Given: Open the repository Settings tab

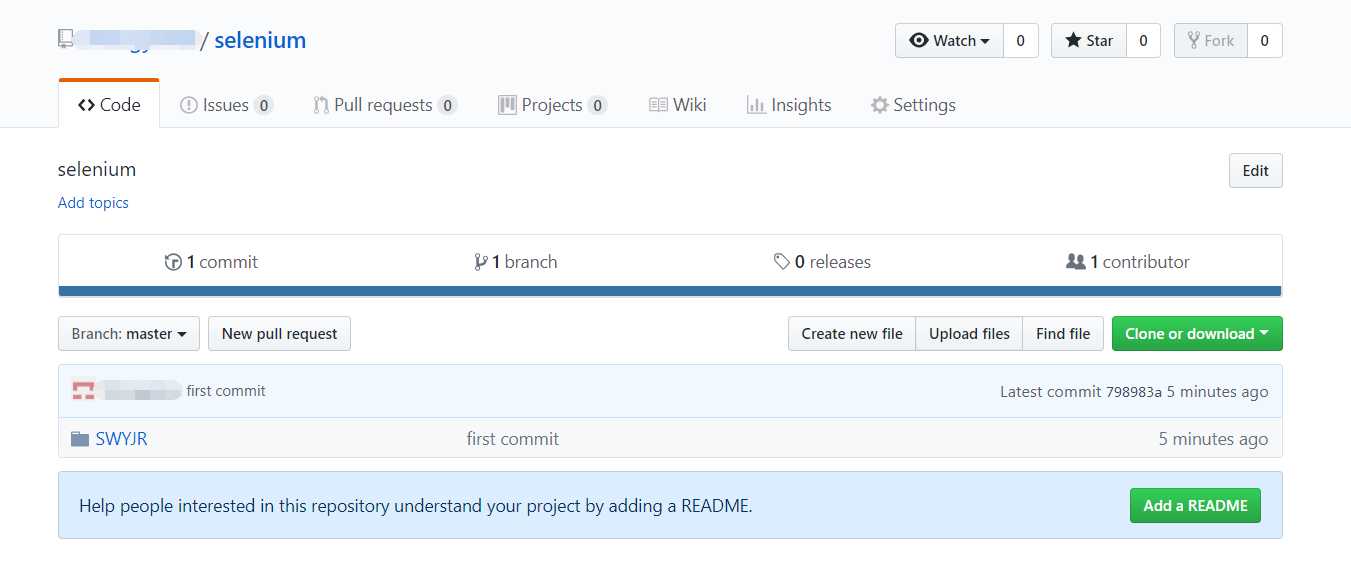Looking at the screenshot, I should coord(913,105).
